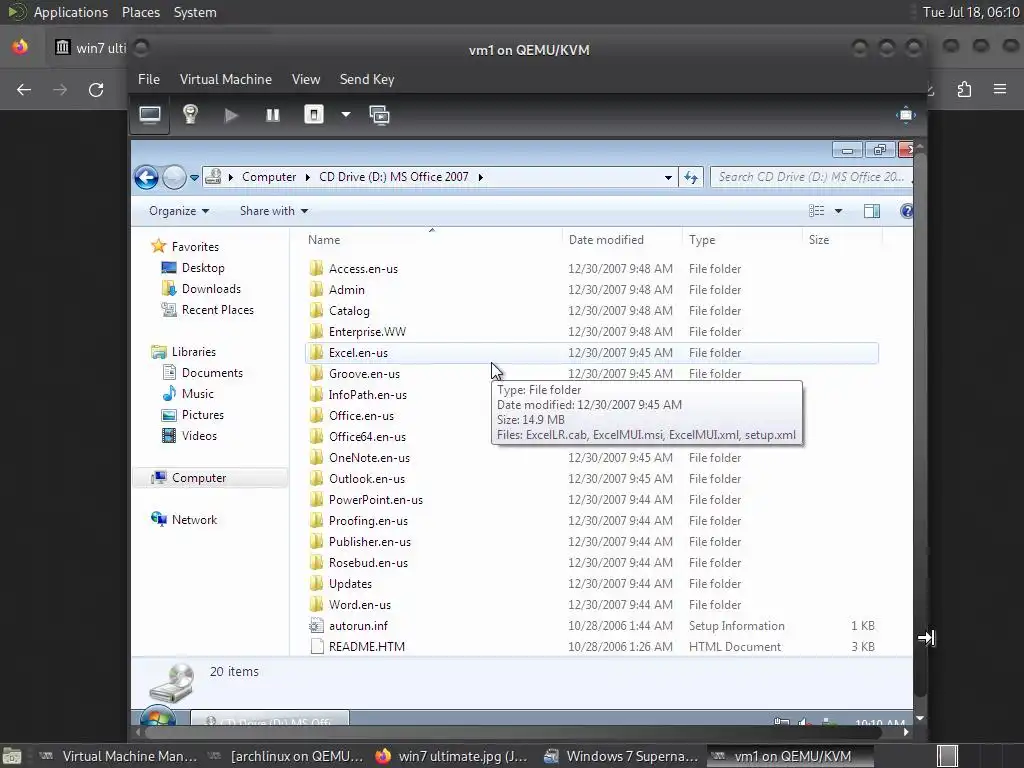
Task: Click the Run virtual machine play button
Action: [x=231, y=116]
